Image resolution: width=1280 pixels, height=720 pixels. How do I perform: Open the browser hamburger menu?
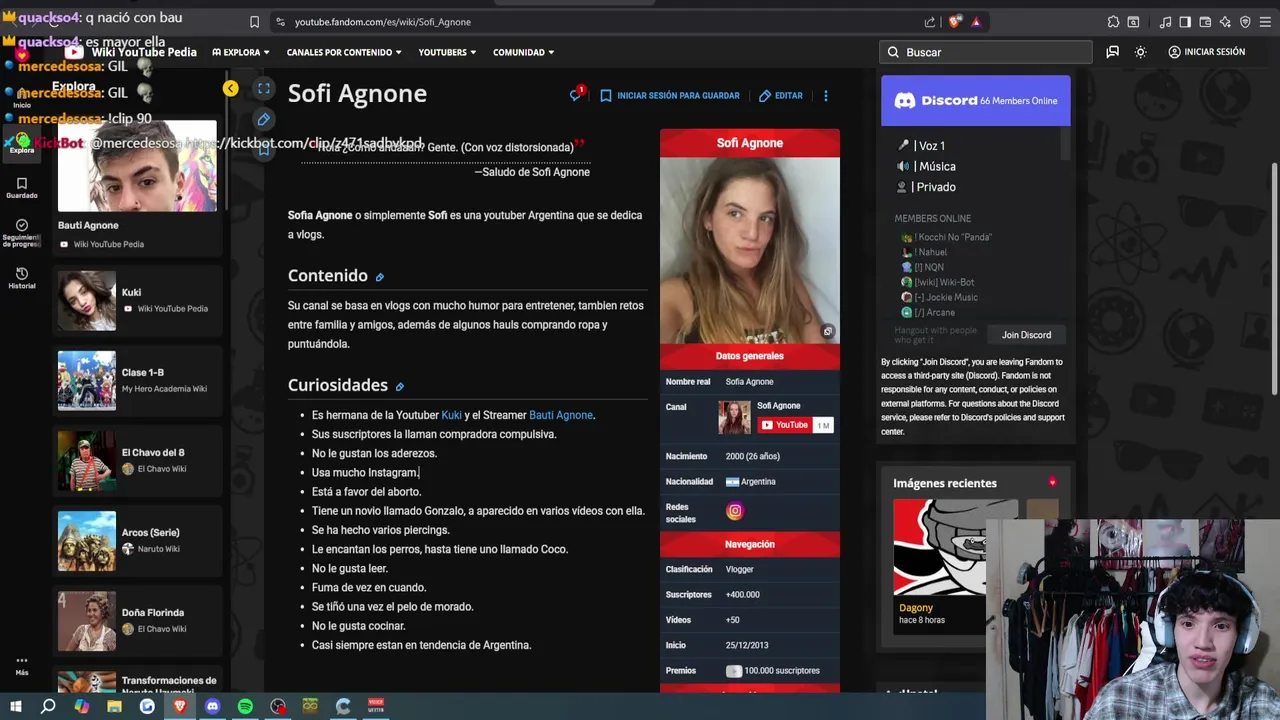(1265, 22)
